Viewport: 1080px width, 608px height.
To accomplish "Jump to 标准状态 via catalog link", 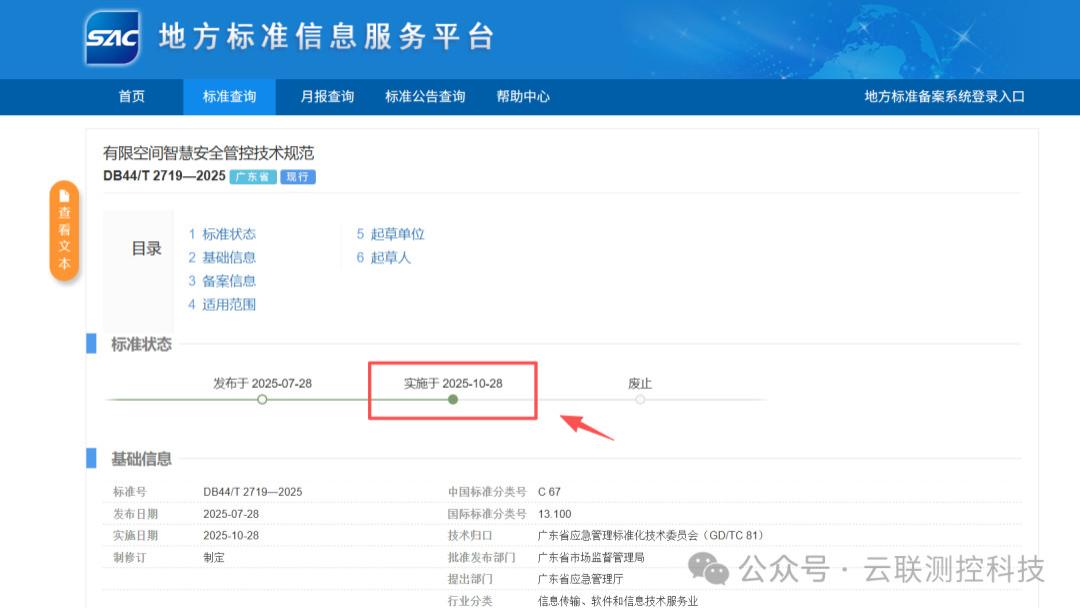I will (x=228, y=233).
